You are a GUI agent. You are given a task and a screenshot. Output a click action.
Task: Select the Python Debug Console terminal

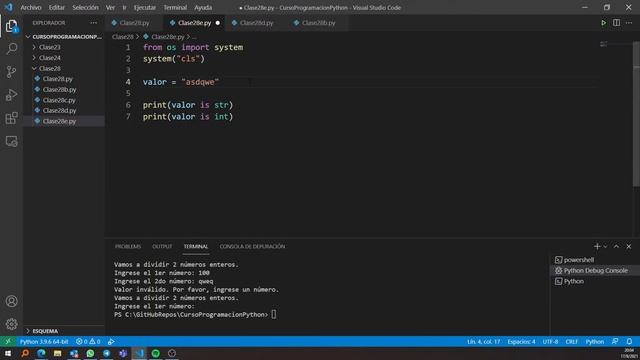595,271
